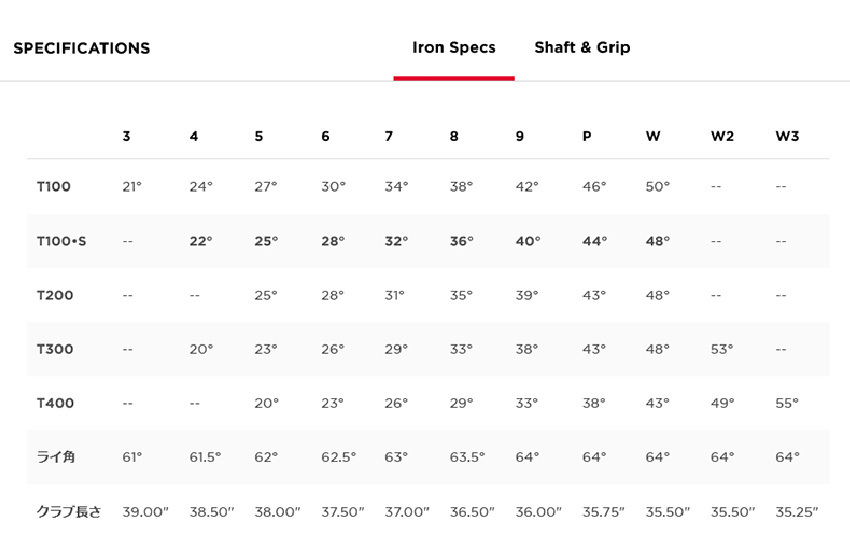Click the ライ角 row label
Image resolution: width=850 pixels, height=552 pixels.
tap(55, 457)
